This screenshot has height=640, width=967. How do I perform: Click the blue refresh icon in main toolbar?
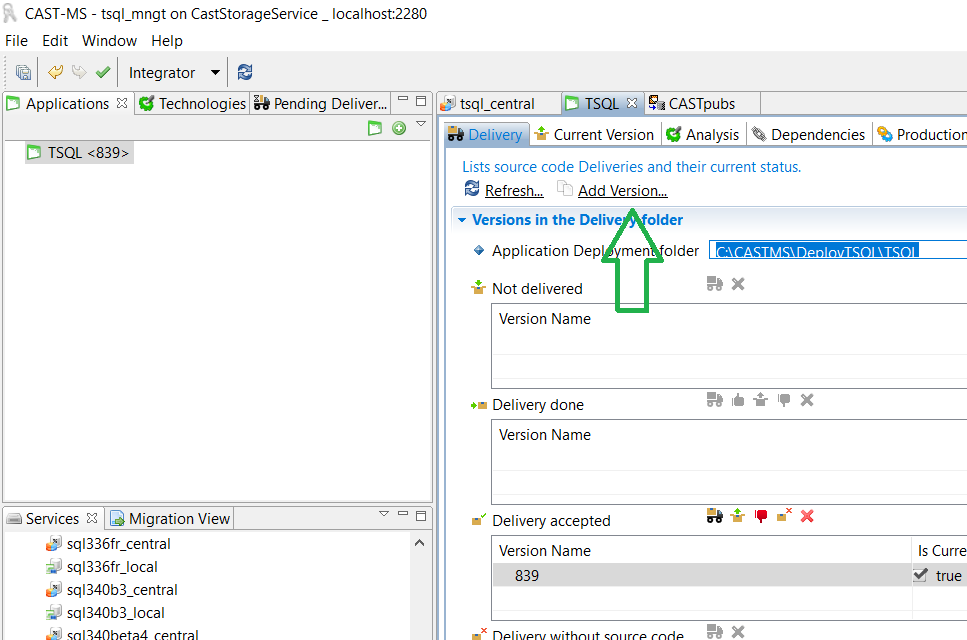point(245,72)
